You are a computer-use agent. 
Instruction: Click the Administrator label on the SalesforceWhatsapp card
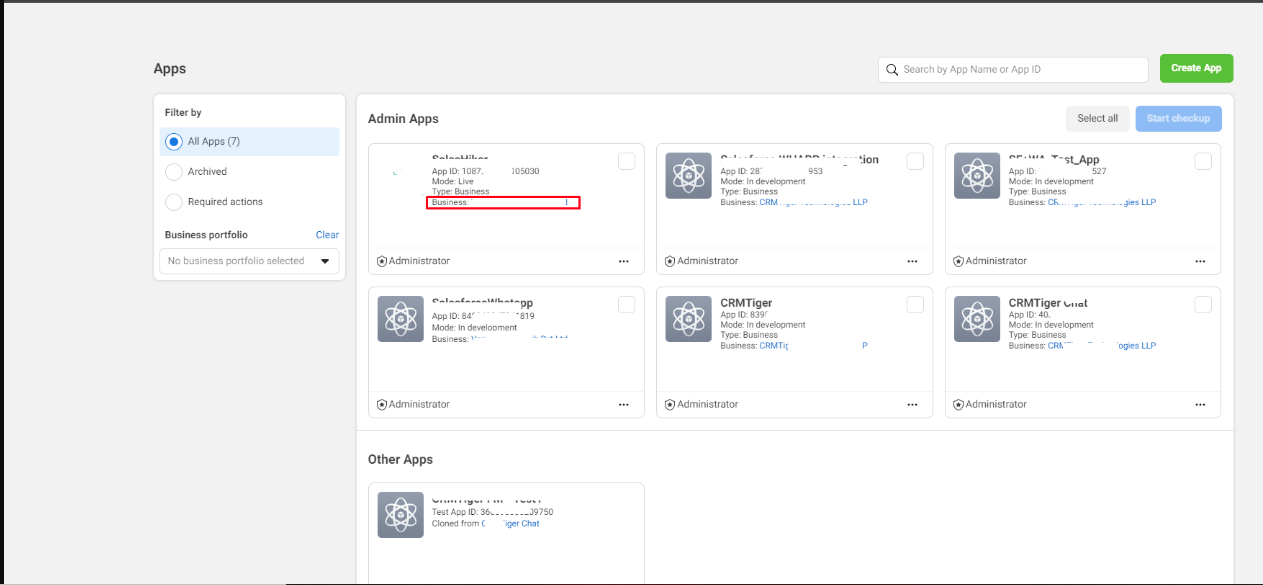coord(419,405)
